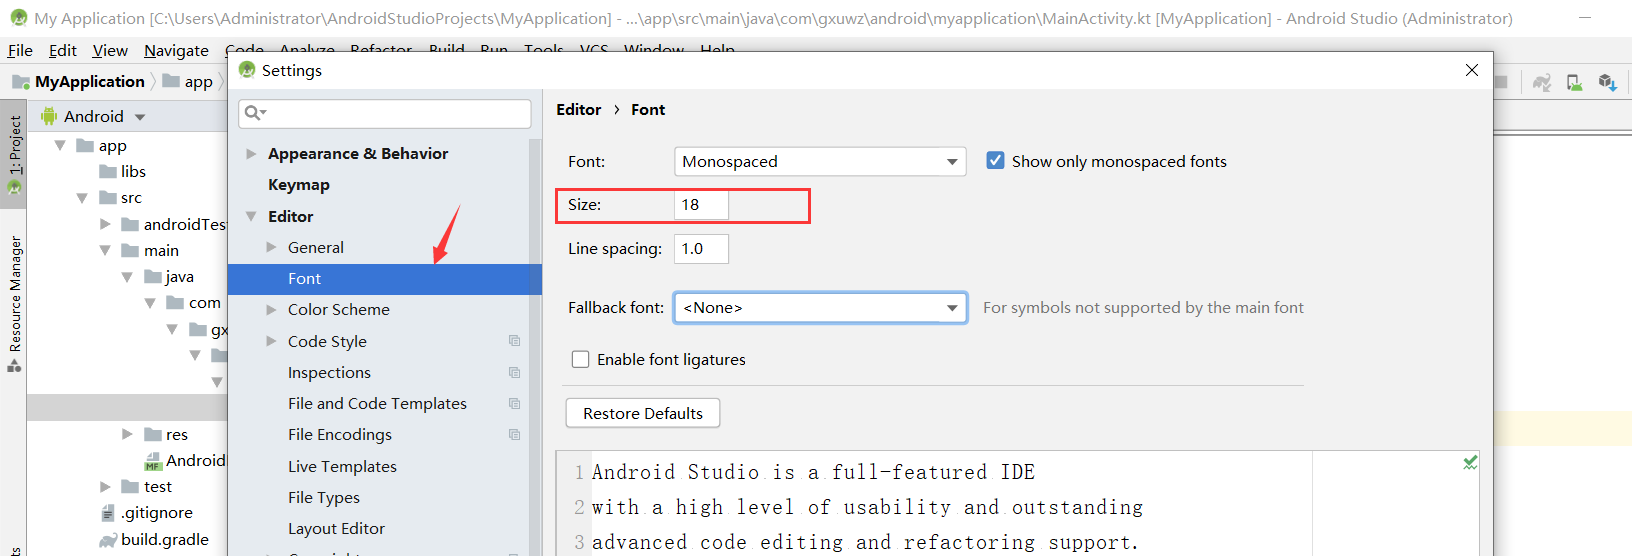Click the Editor breadcrumb link
This screenshot has height=556, width=1632.
[x=579, y=109]
